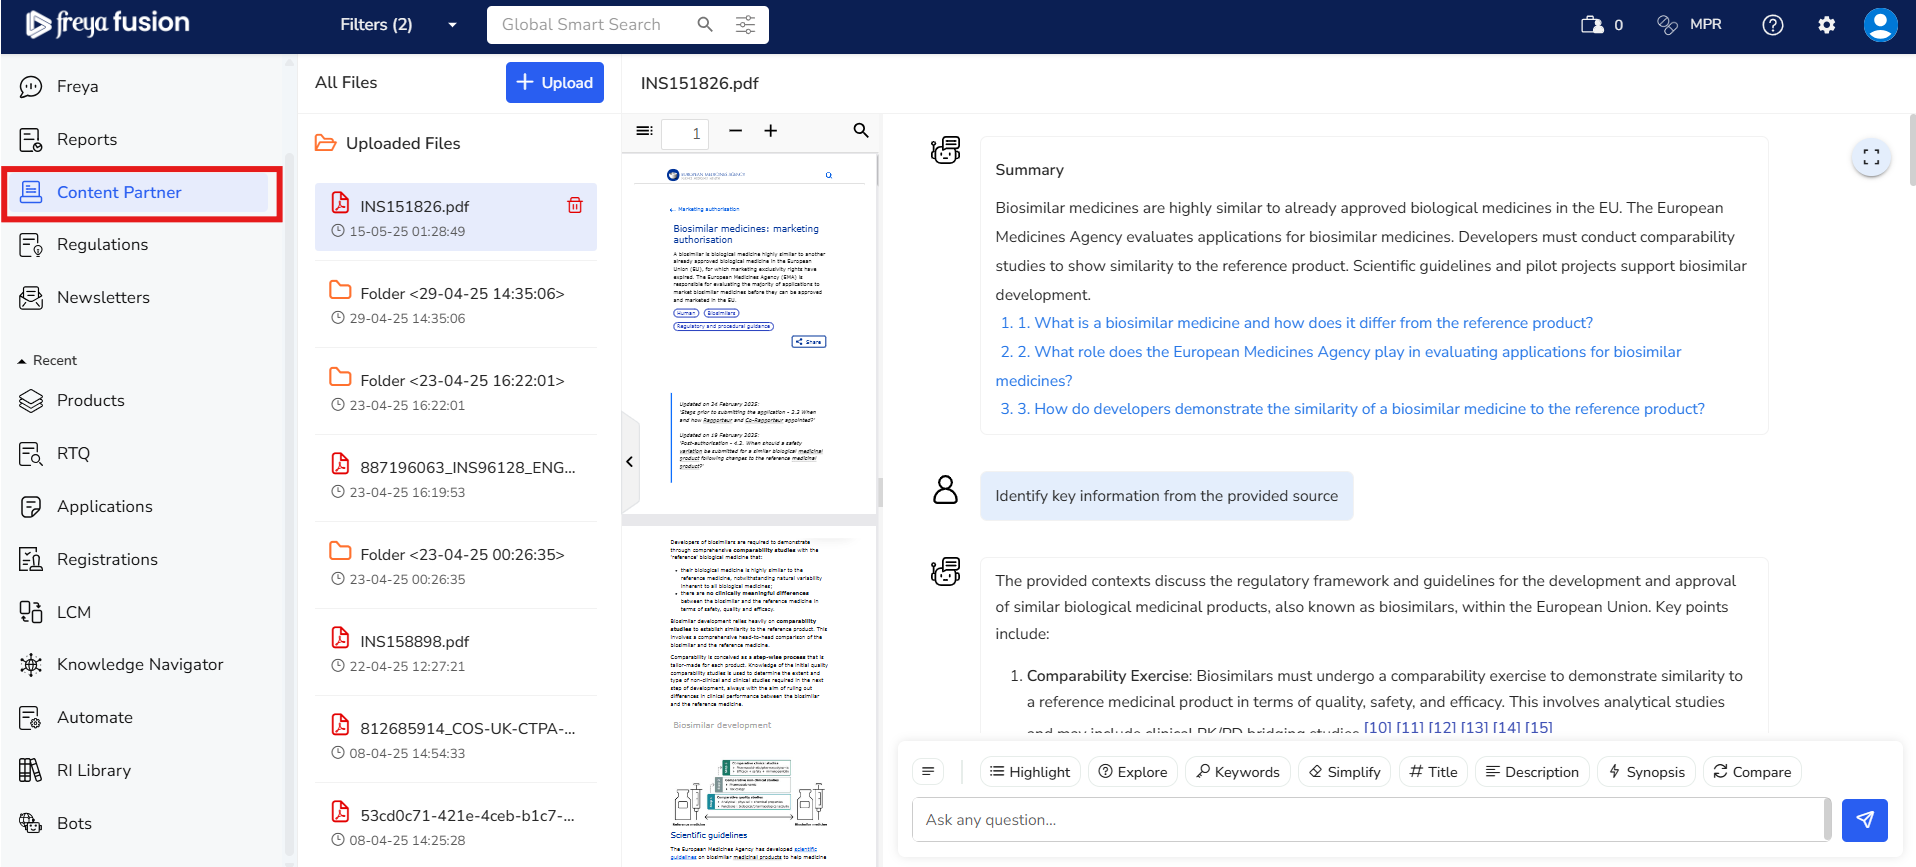Zoom in the PDF with plus icon
This screenshot has height=867, width=1916.
point(770,131)
